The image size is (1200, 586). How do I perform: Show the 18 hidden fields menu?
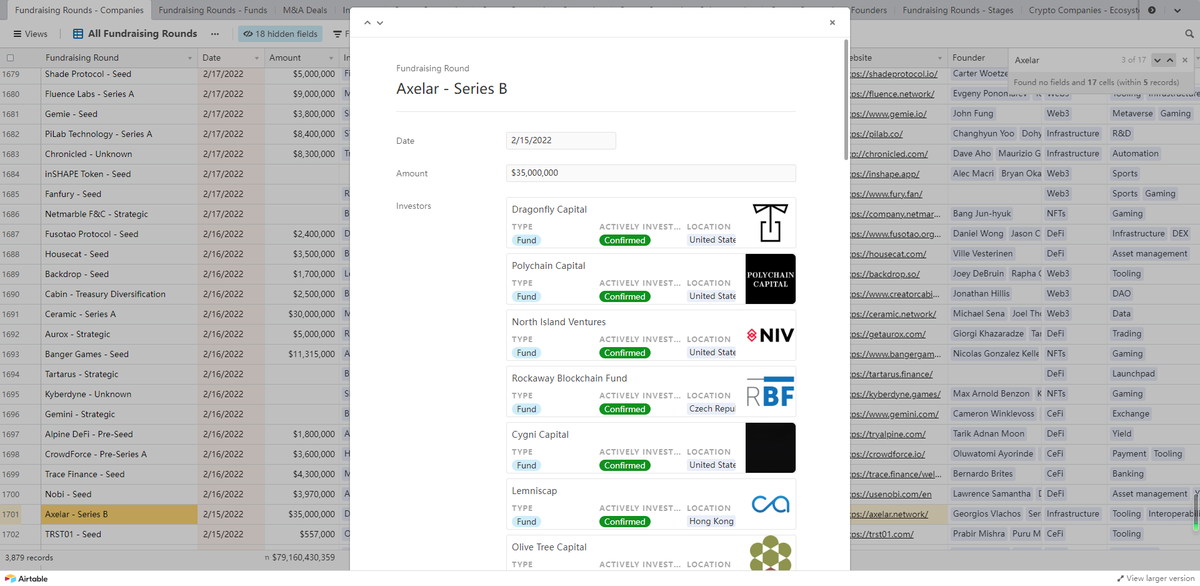(280, 34)
